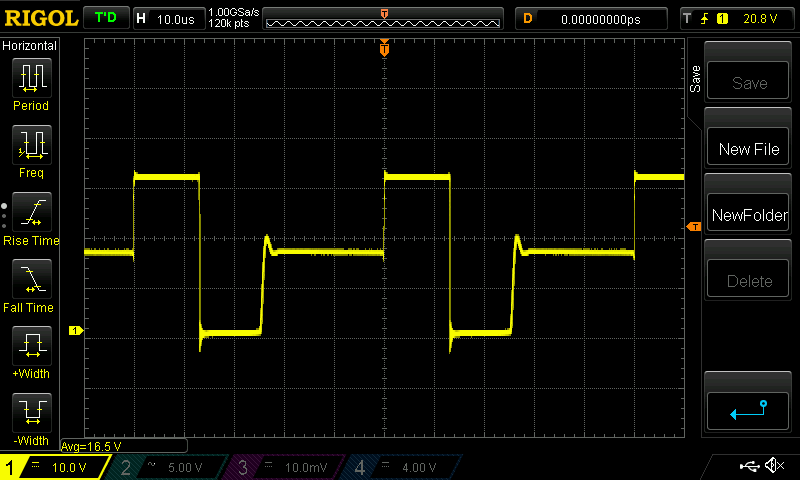800x480 pixels.
Task: Enable channel 4 at 4.00 V
Action: click(400, 467)
